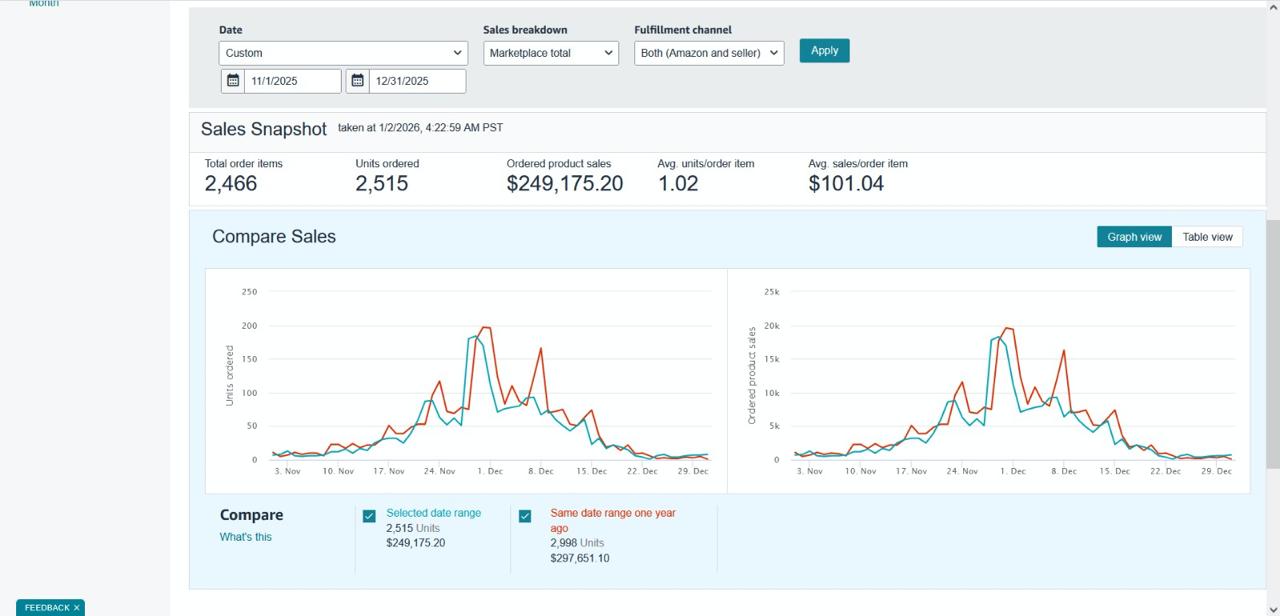The height and width of the screenshot is (616, 1280).
Task: Open the Fulfillment channel dropdown
Action: pos(709,53)
